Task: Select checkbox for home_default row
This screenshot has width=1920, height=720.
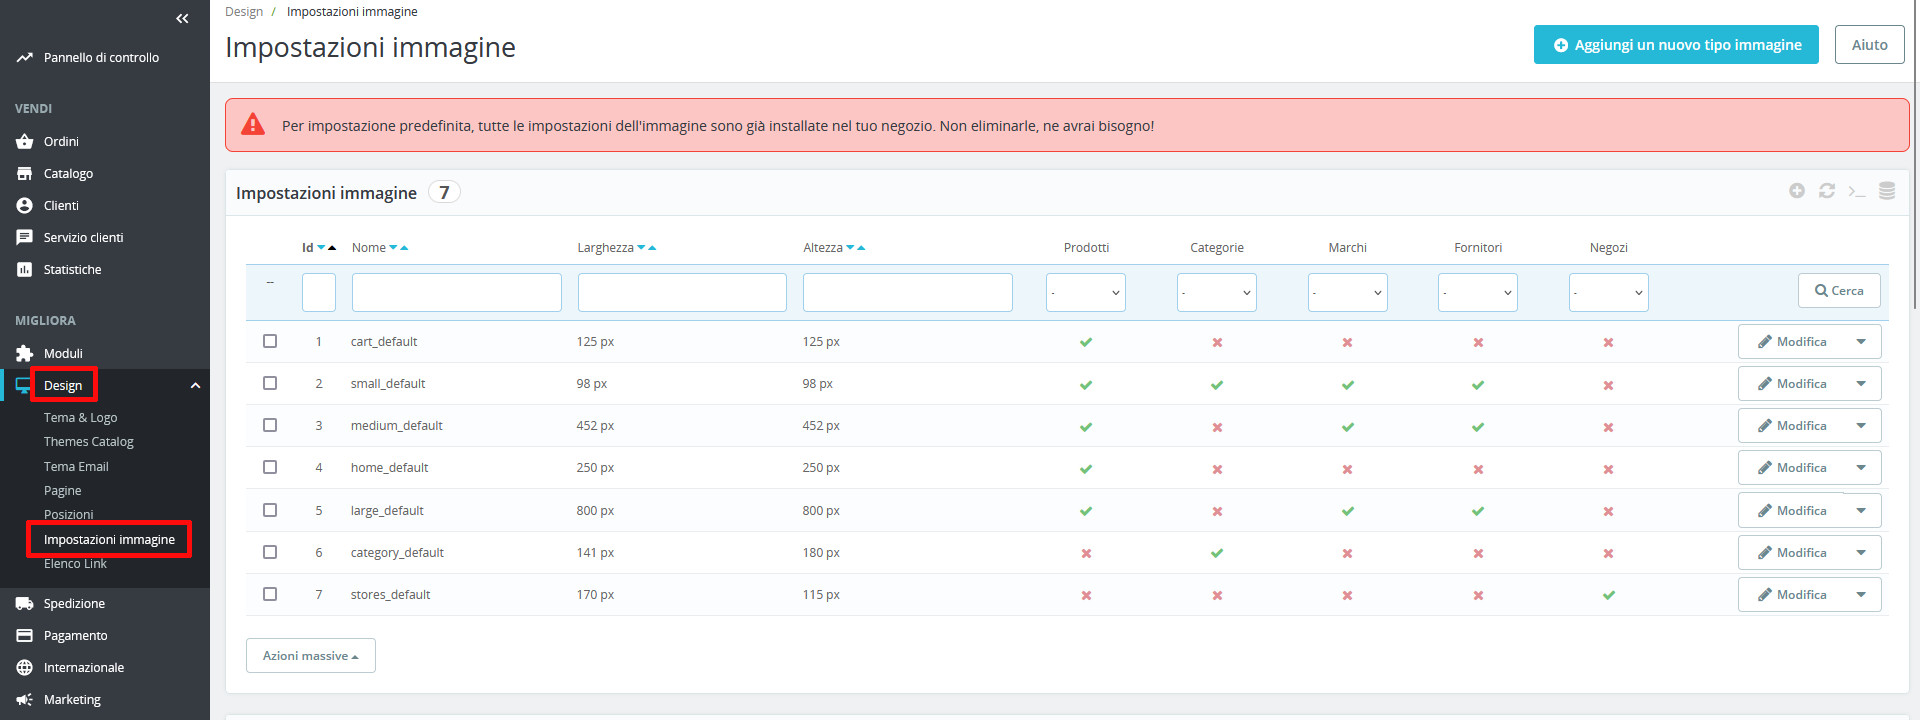Action: [270, 467]
